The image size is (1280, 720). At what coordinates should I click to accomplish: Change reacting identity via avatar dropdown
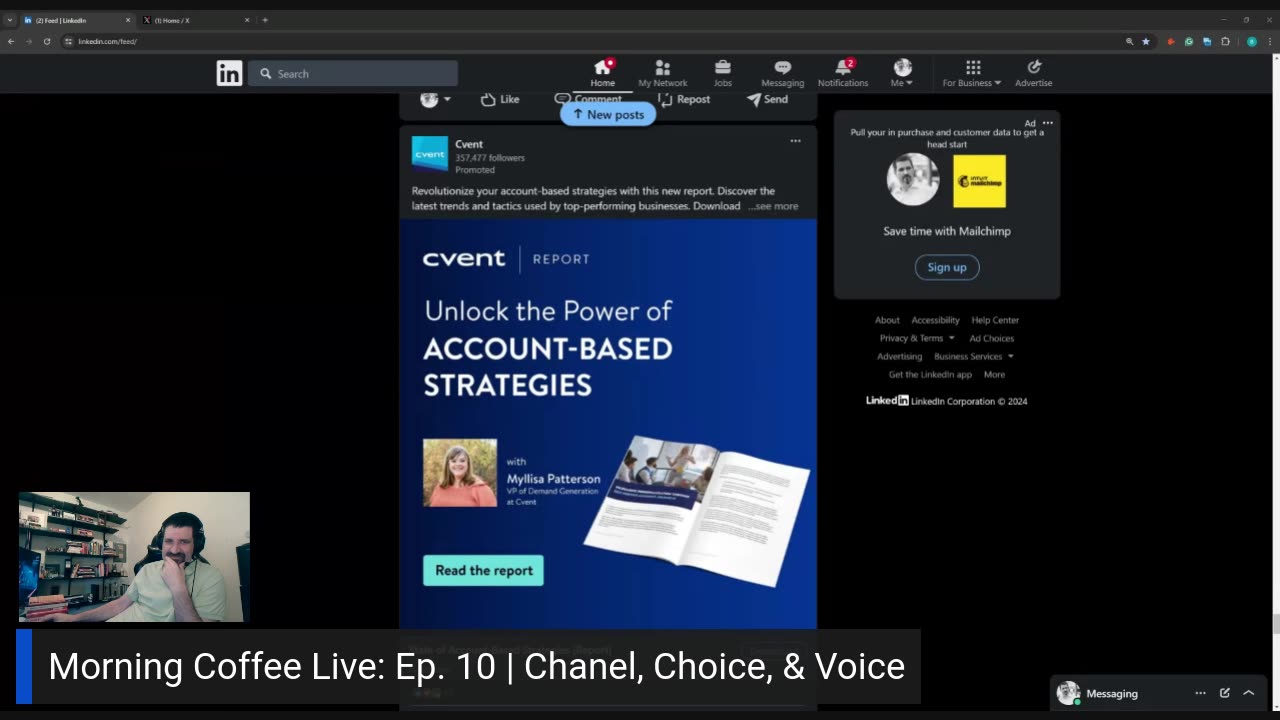435,99
